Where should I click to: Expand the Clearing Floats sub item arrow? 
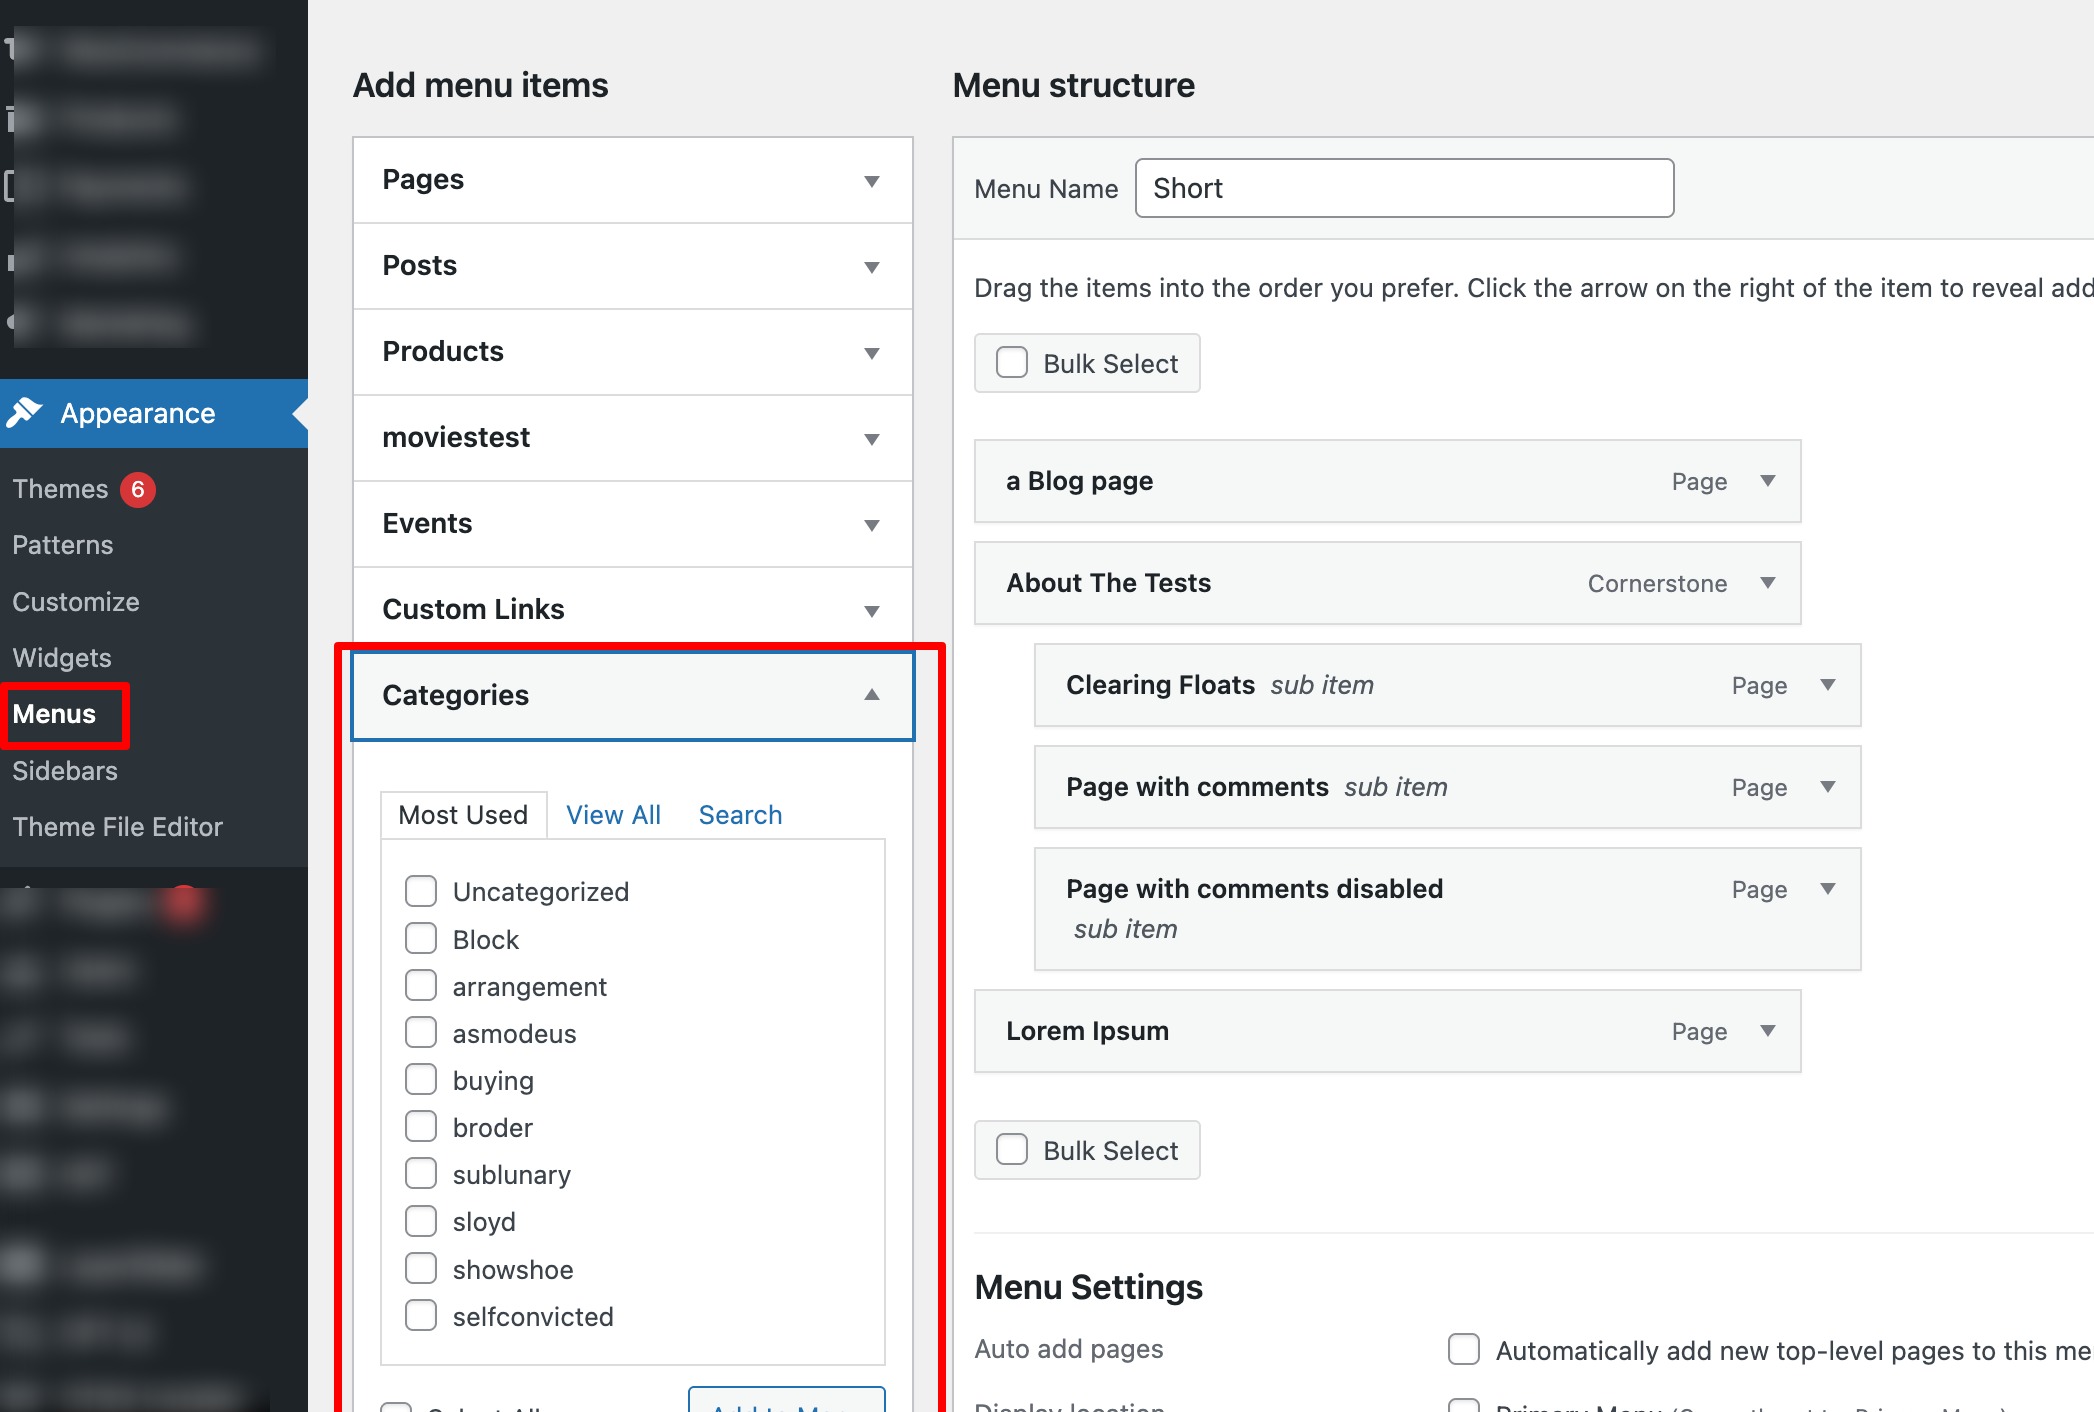tap(1827, 685)
